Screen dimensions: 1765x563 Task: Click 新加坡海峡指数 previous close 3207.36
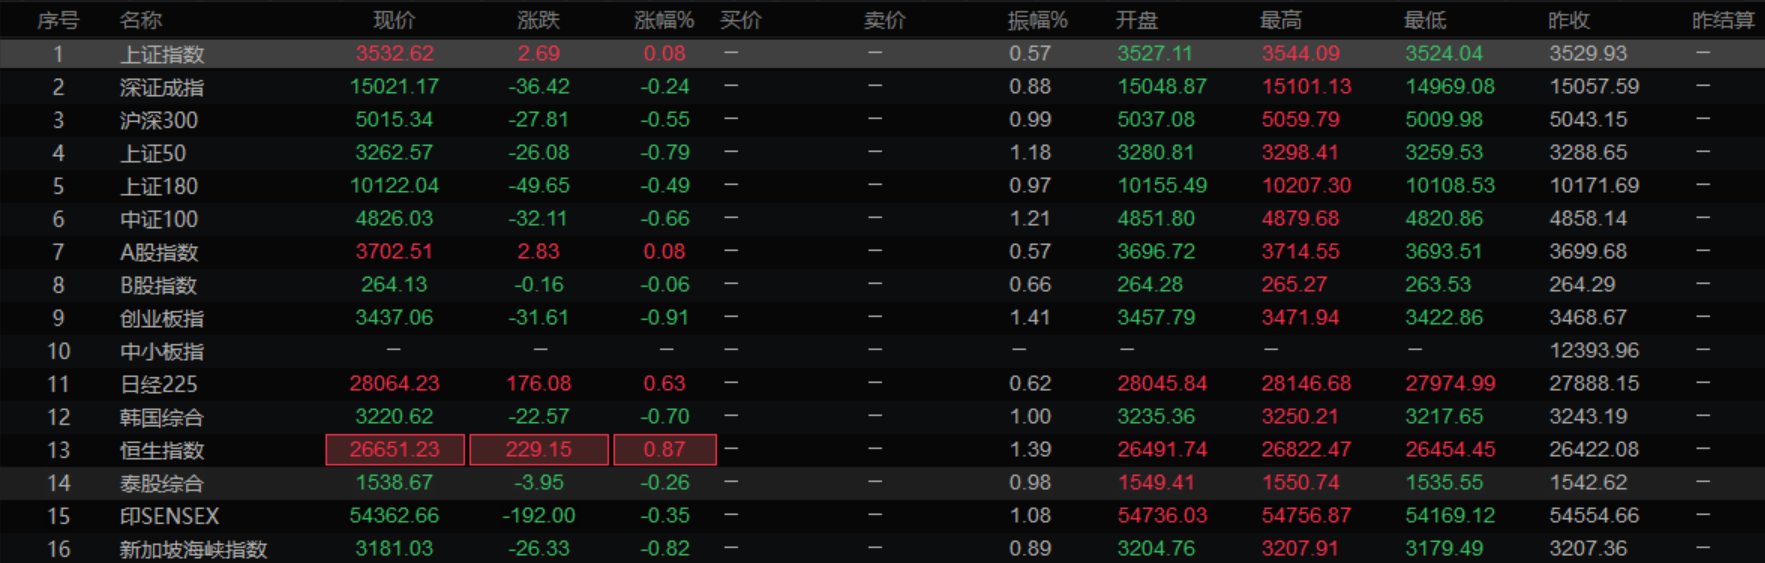click(1588, 548)
